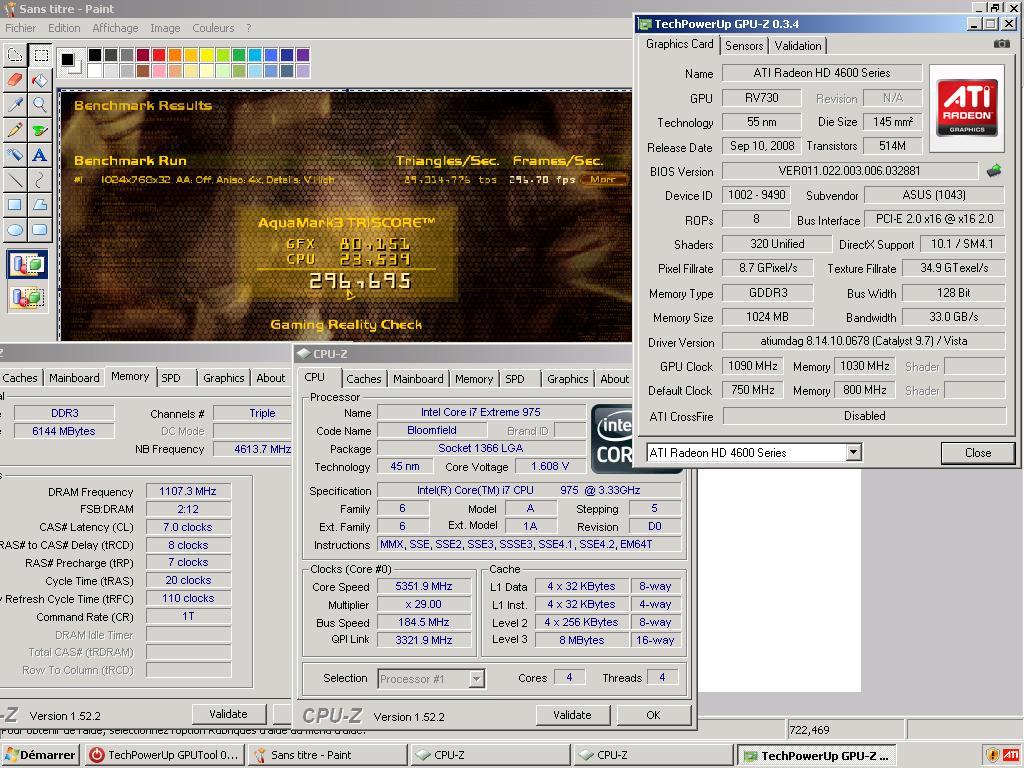The image size is (1024, 768).
Task: Activate the Color picker eyedropper tool
Action: coord(14,105)
